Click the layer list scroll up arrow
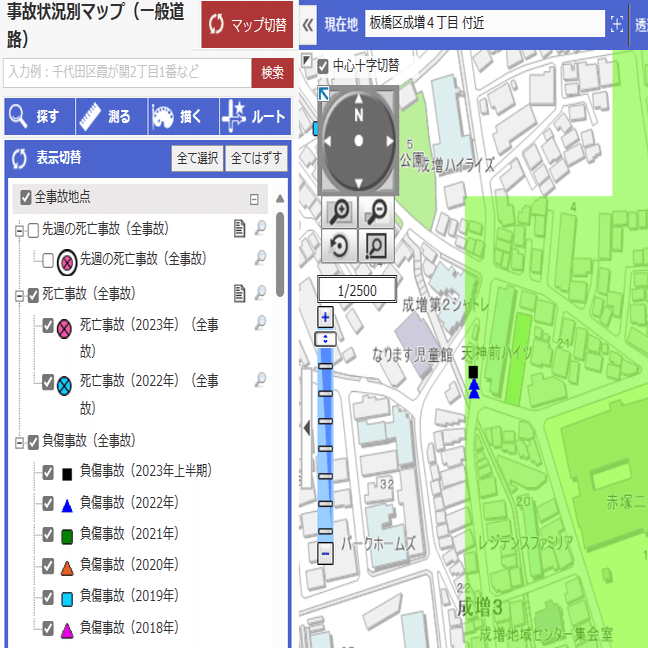 click(280, 199)
